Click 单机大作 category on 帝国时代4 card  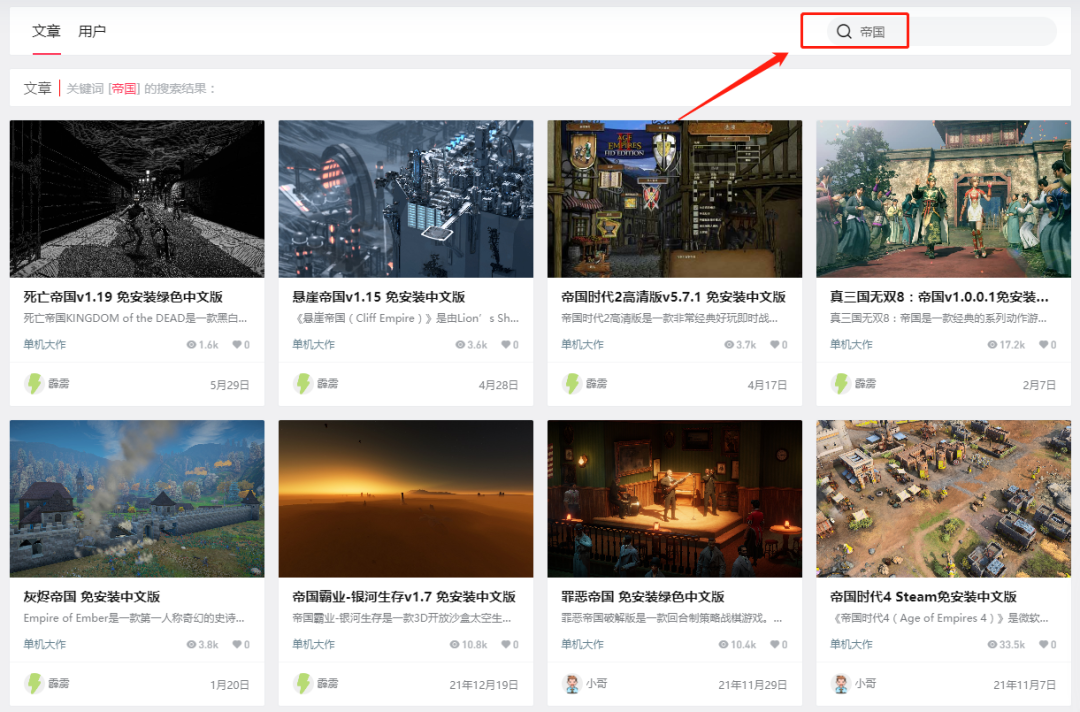pyautogui.click(x=851, y=644)
